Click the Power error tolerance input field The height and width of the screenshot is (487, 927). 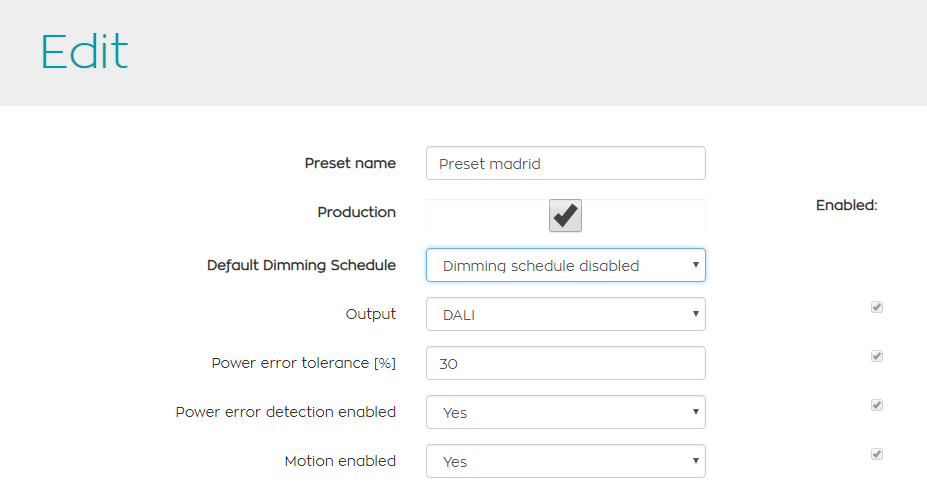(565, 363)
